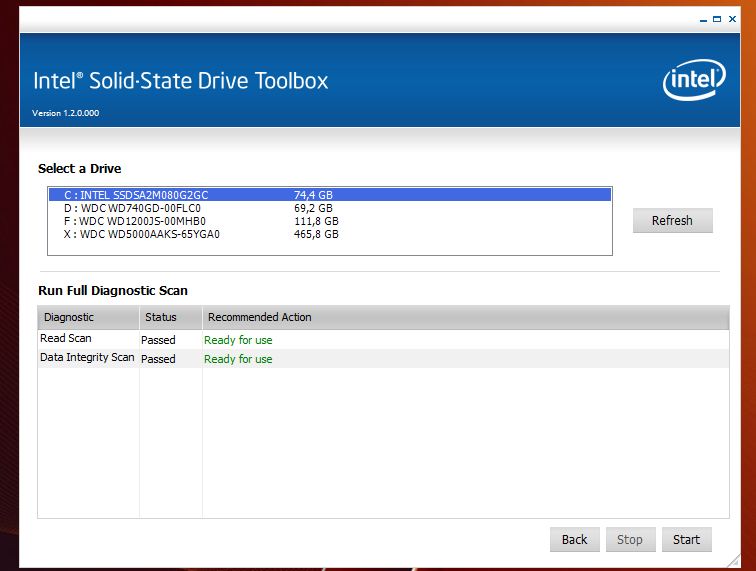Click the window resize grip corner
This screenshot has width=756, height=571.
[734, 561]
